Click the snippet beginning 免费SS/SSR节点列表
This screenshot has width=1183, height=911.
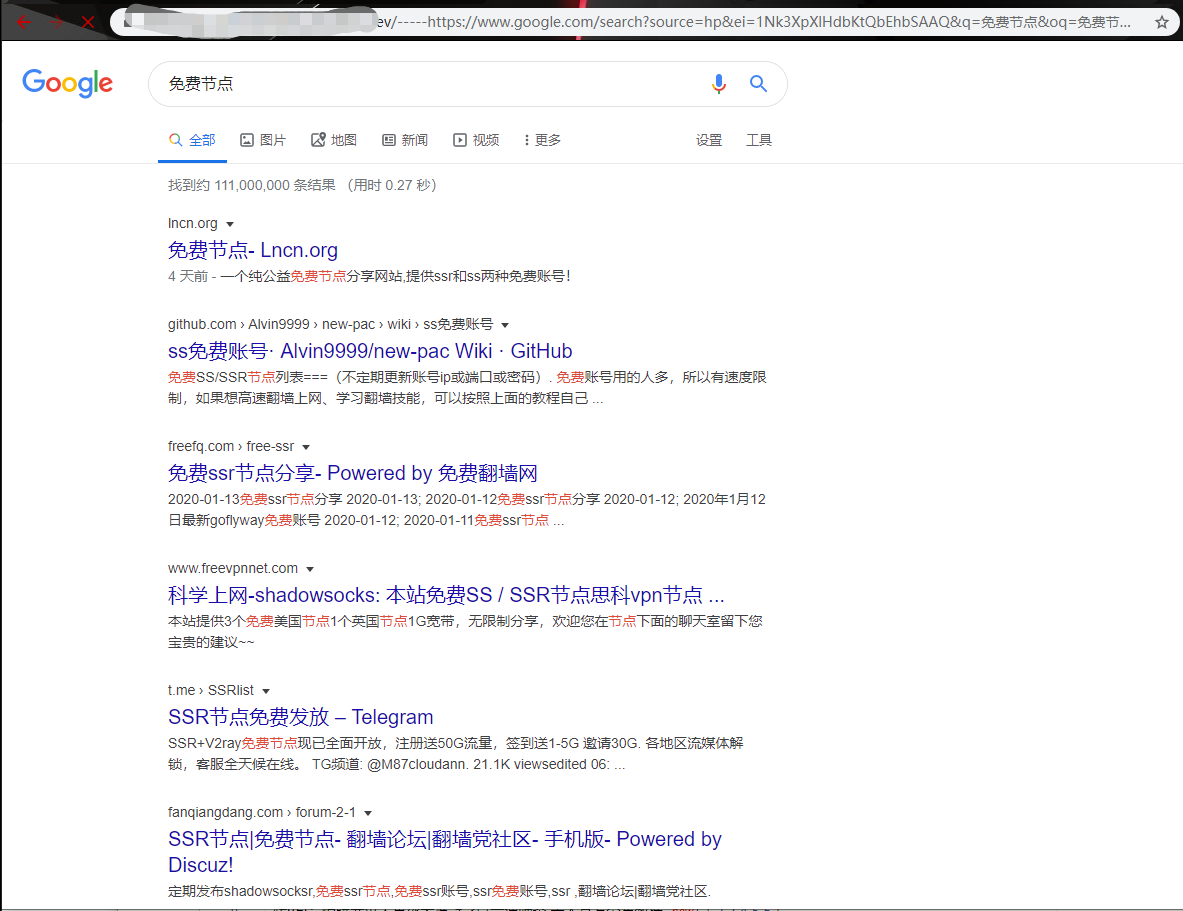pyautogui.click(x=467, y=388)
